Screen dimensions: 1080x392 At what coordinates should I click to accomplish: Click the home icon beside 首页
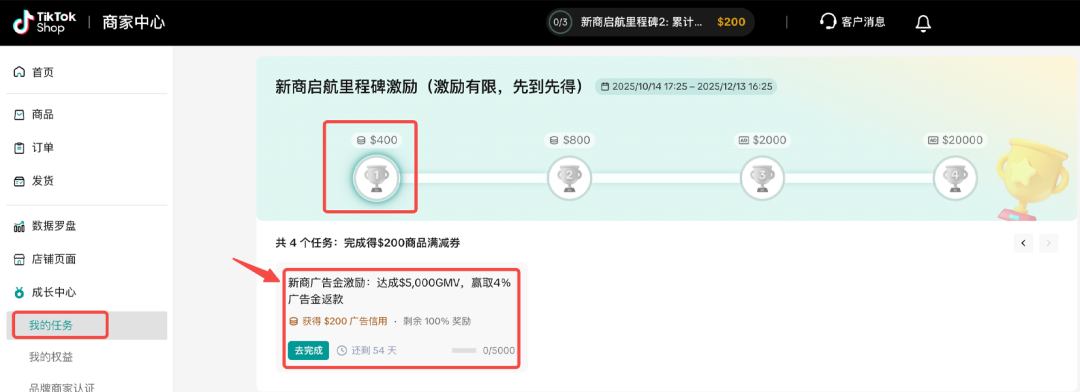(x=19, y=72)
